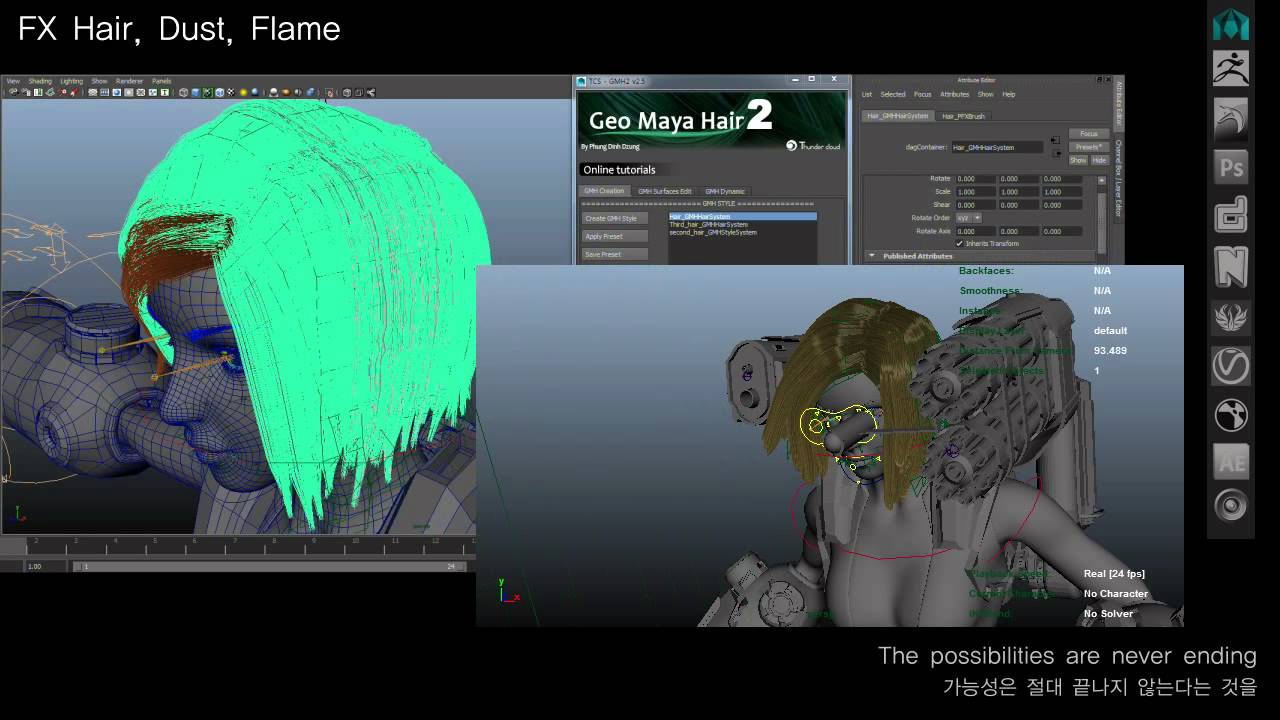Open the Attribute Editor Help menu
The image size is (1280, 720).
[x=1009, y=94]
